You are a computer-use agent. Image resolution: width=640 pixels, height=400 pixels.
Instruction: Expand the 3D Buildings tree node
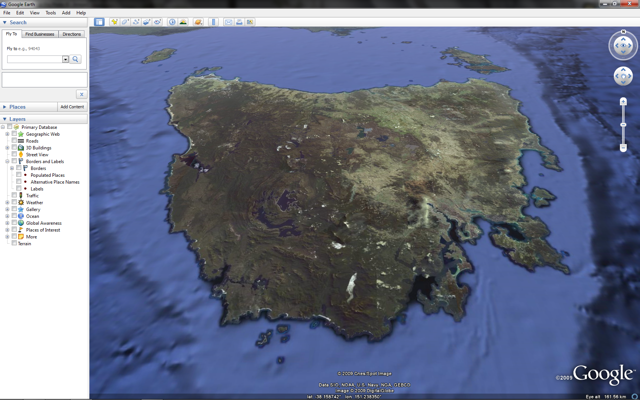click(x=7, y=148)
